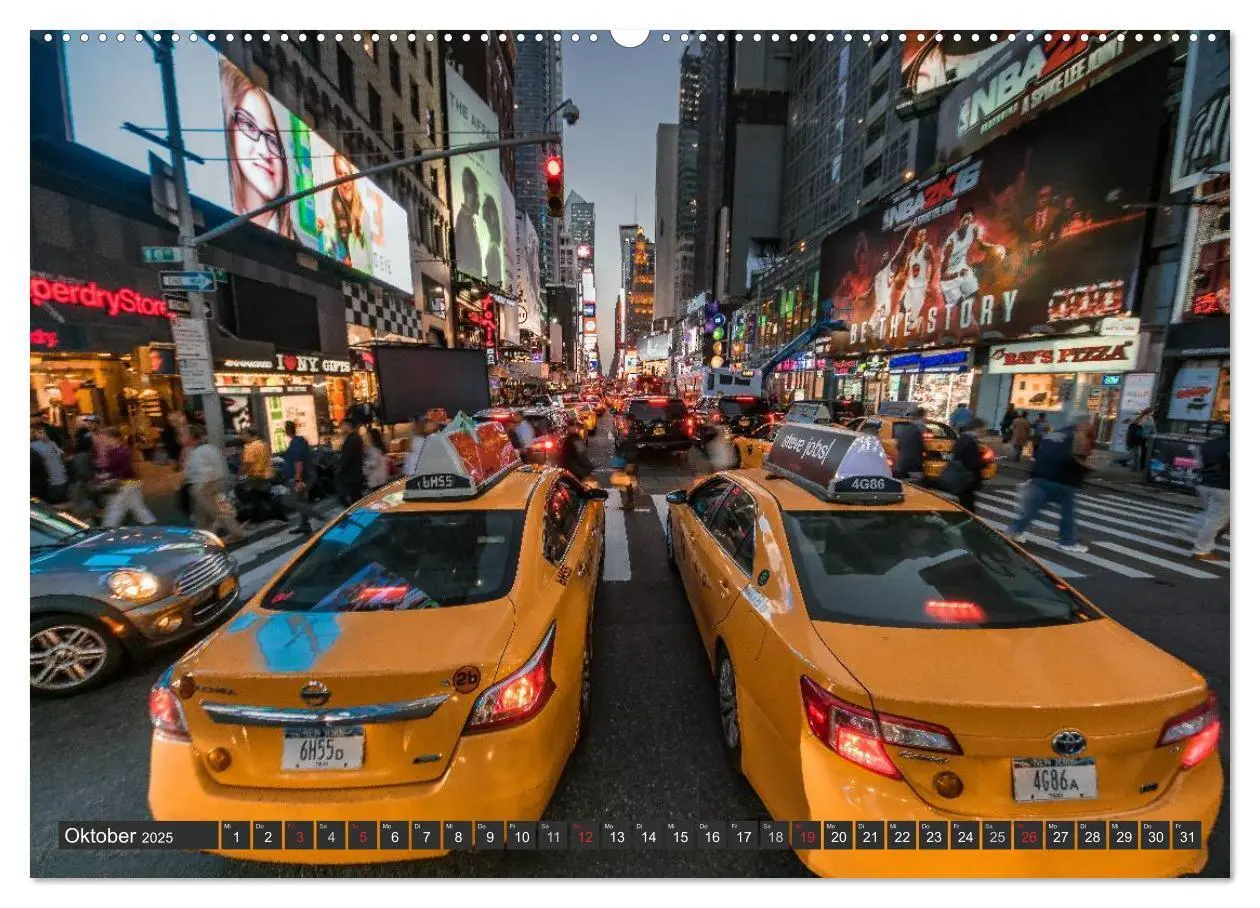Choose date 29 in the calendar strip
The width and height of the screenshot is (1260, 908).
[1124, 836]
